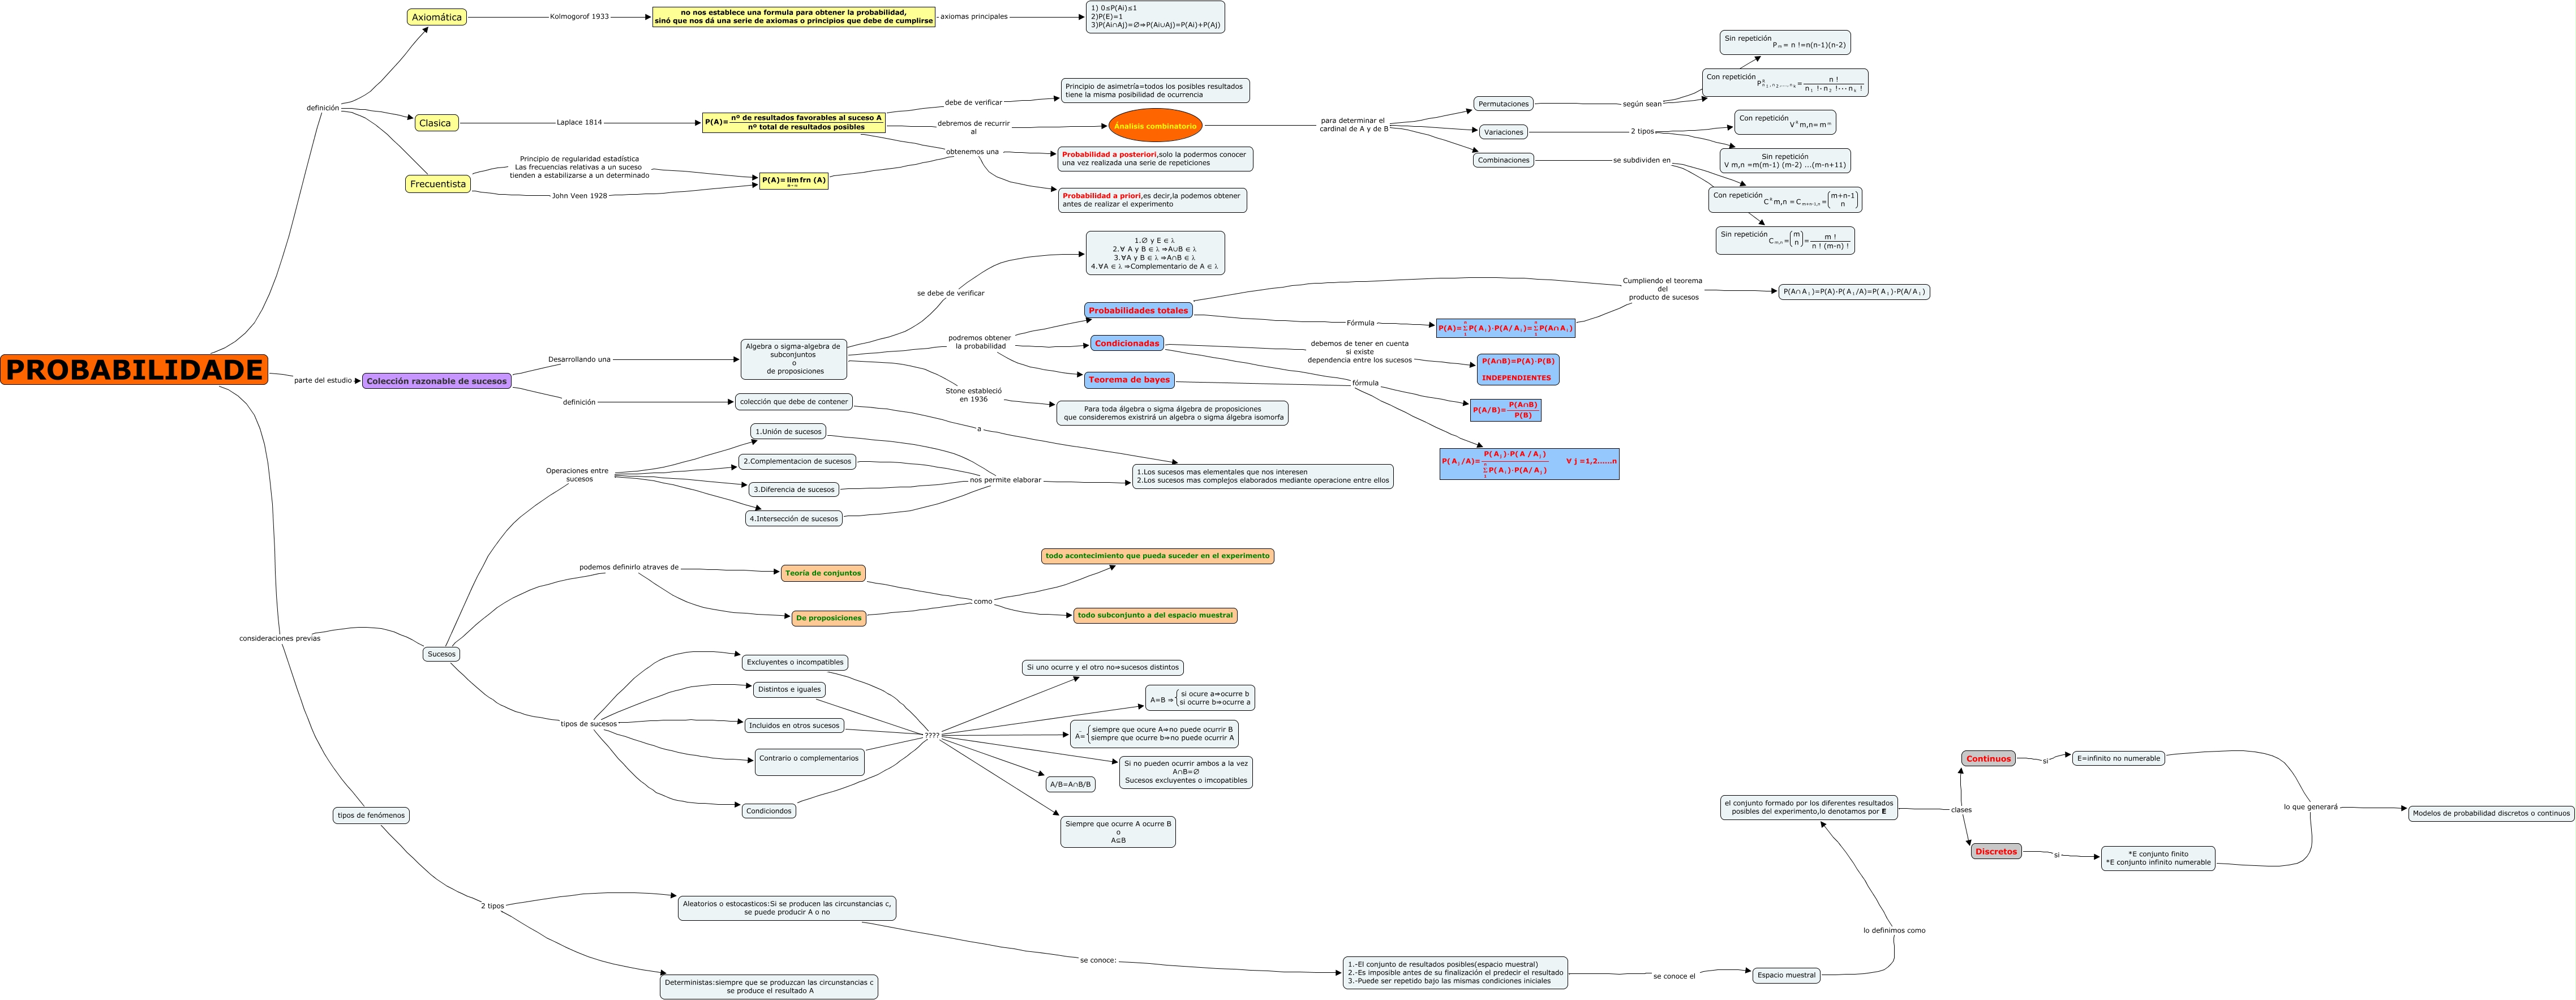Select the Teoría de conjuntos node

823,573
